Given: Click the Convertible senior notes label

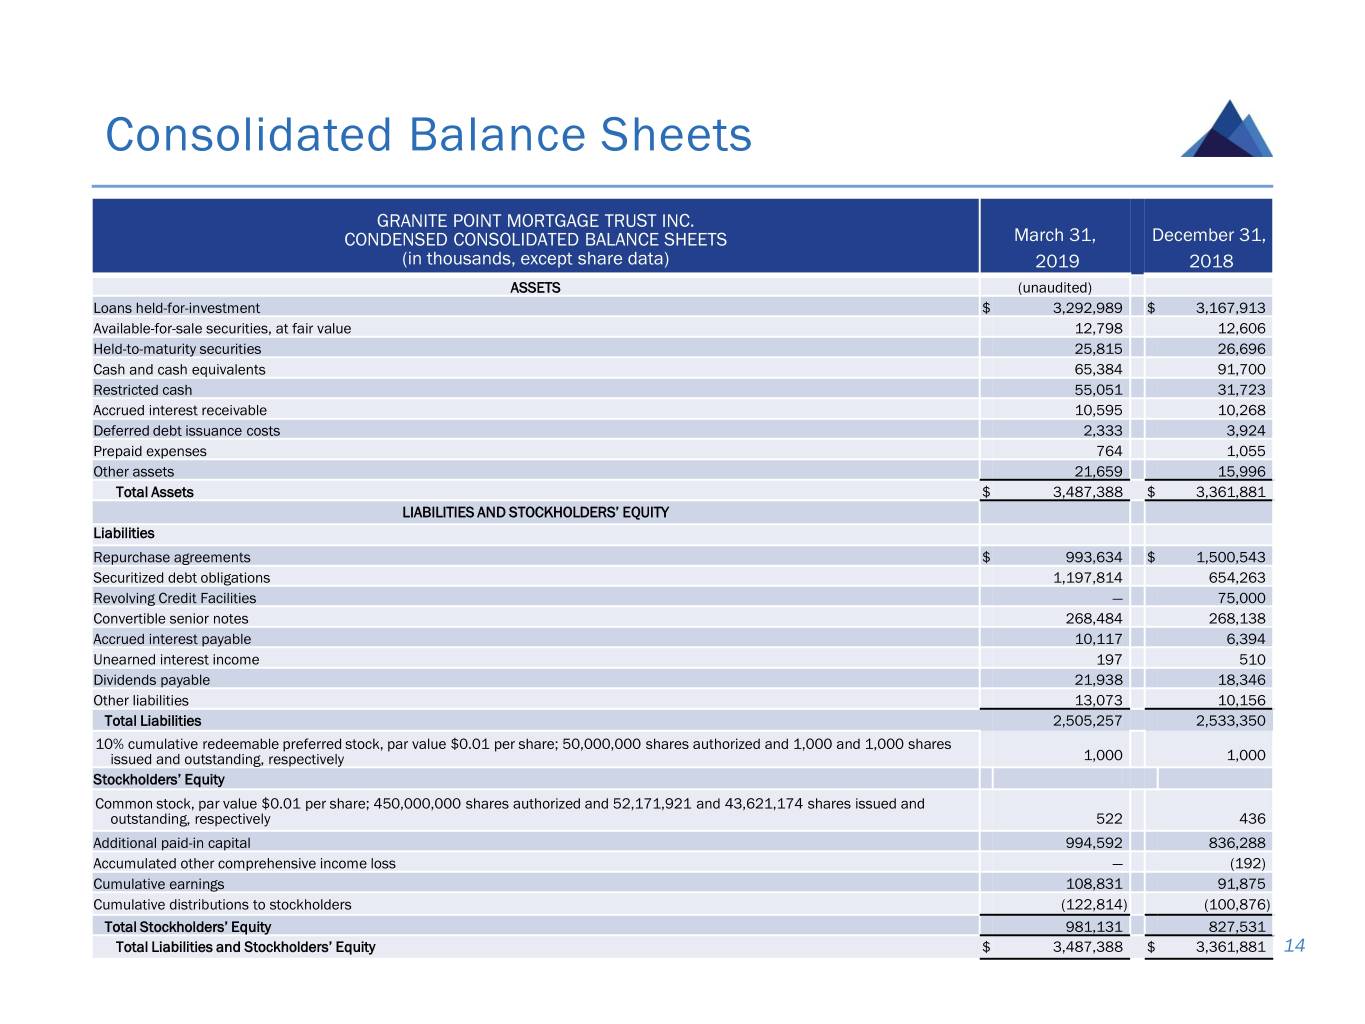Looking at the screenshot, I should [170, 619].
